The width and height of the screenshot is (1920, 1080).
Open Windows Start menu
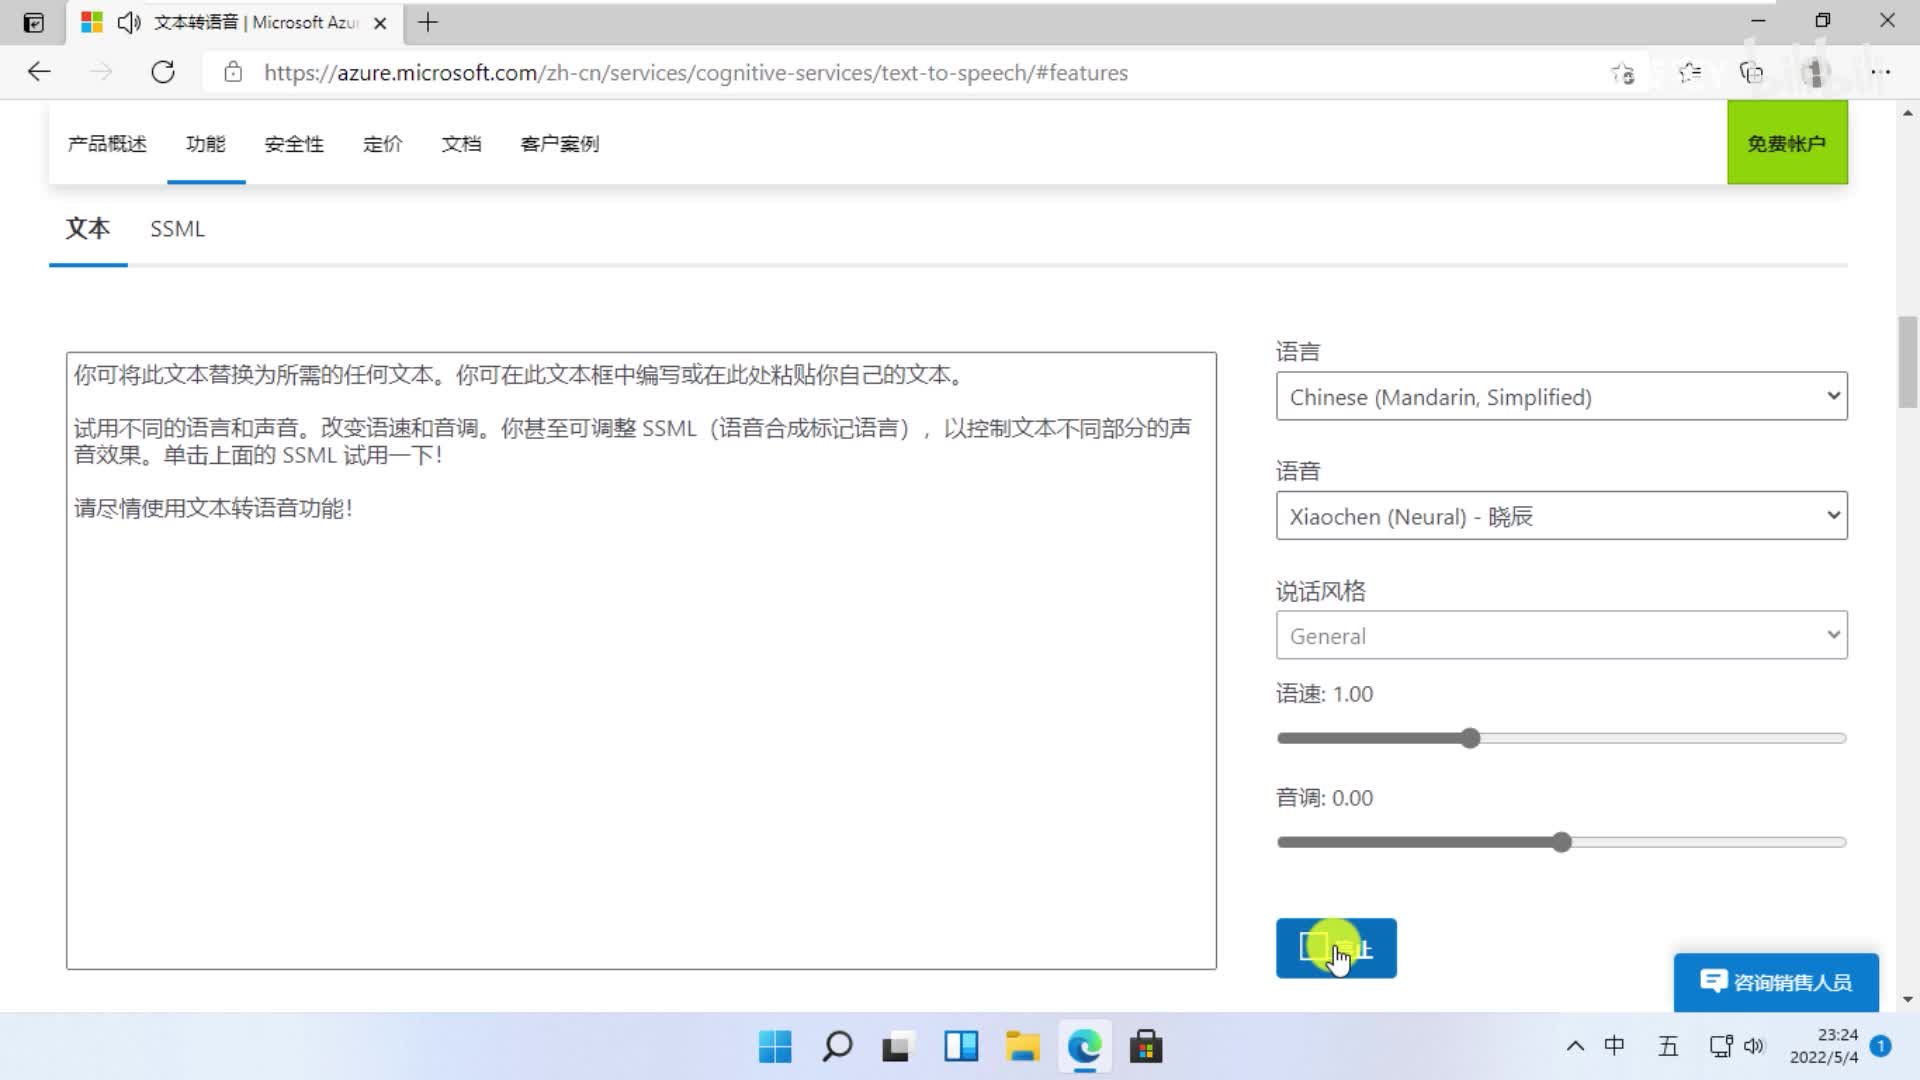775,1047
